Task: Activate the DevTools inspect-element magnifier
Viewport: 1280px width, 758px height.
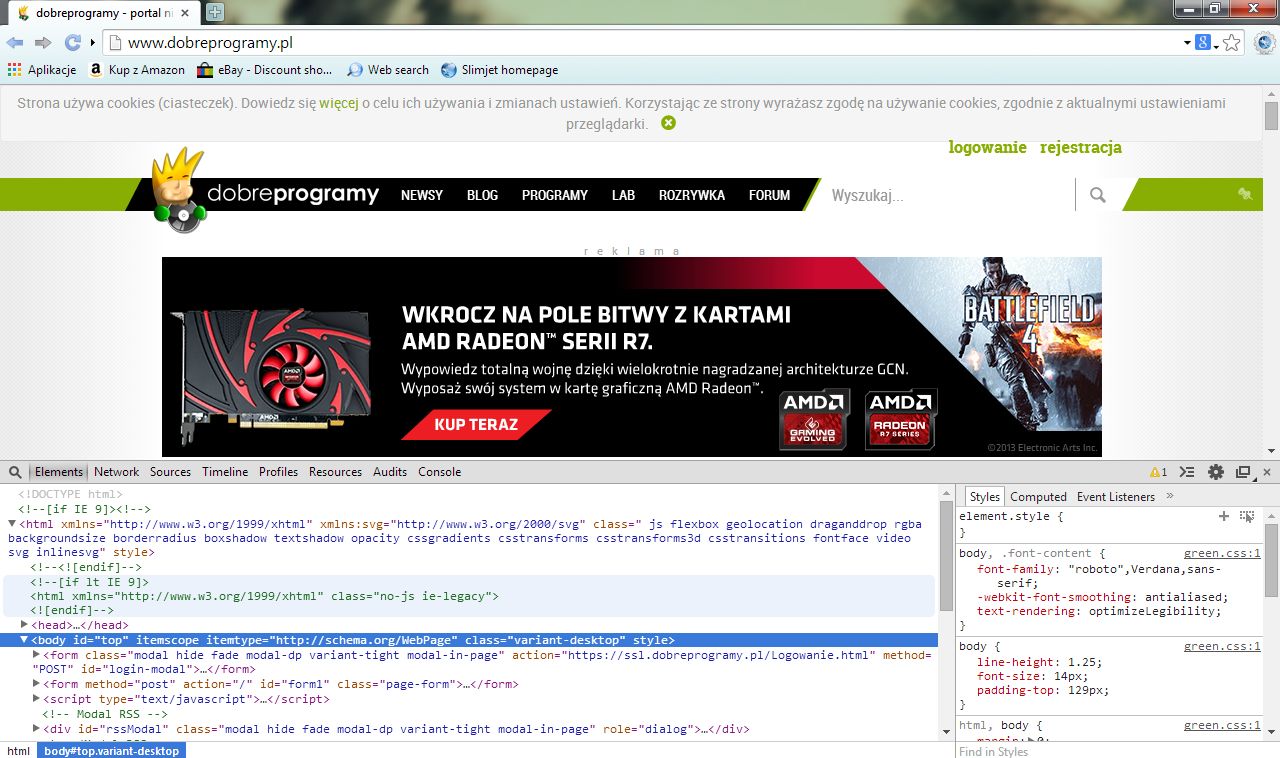Action: click(x=16, y=472)
